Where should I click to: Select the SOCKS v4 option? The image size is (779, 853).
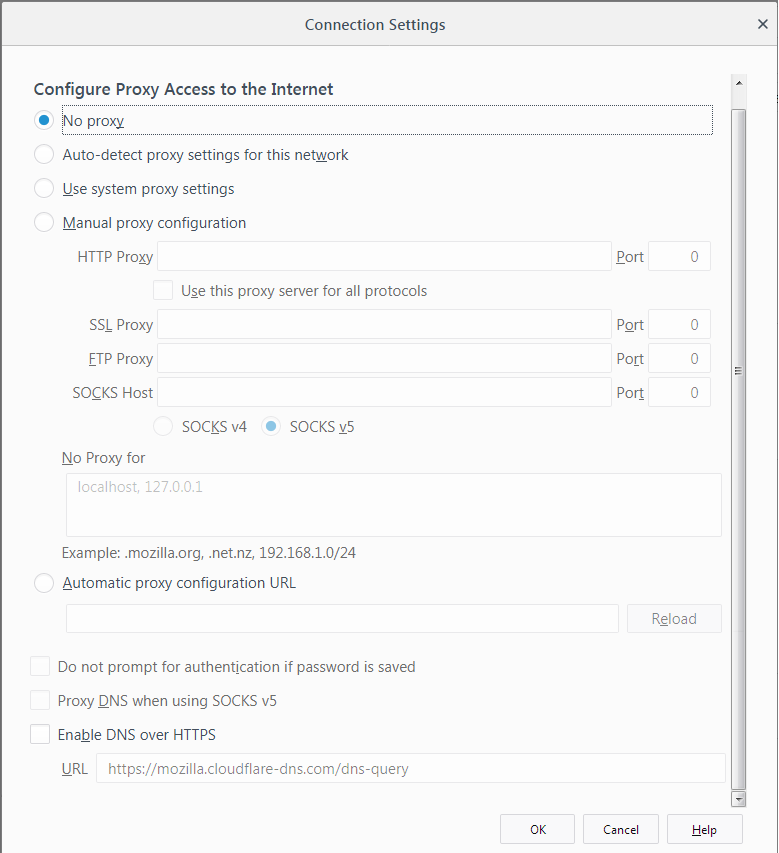click(x=162, y=426)
